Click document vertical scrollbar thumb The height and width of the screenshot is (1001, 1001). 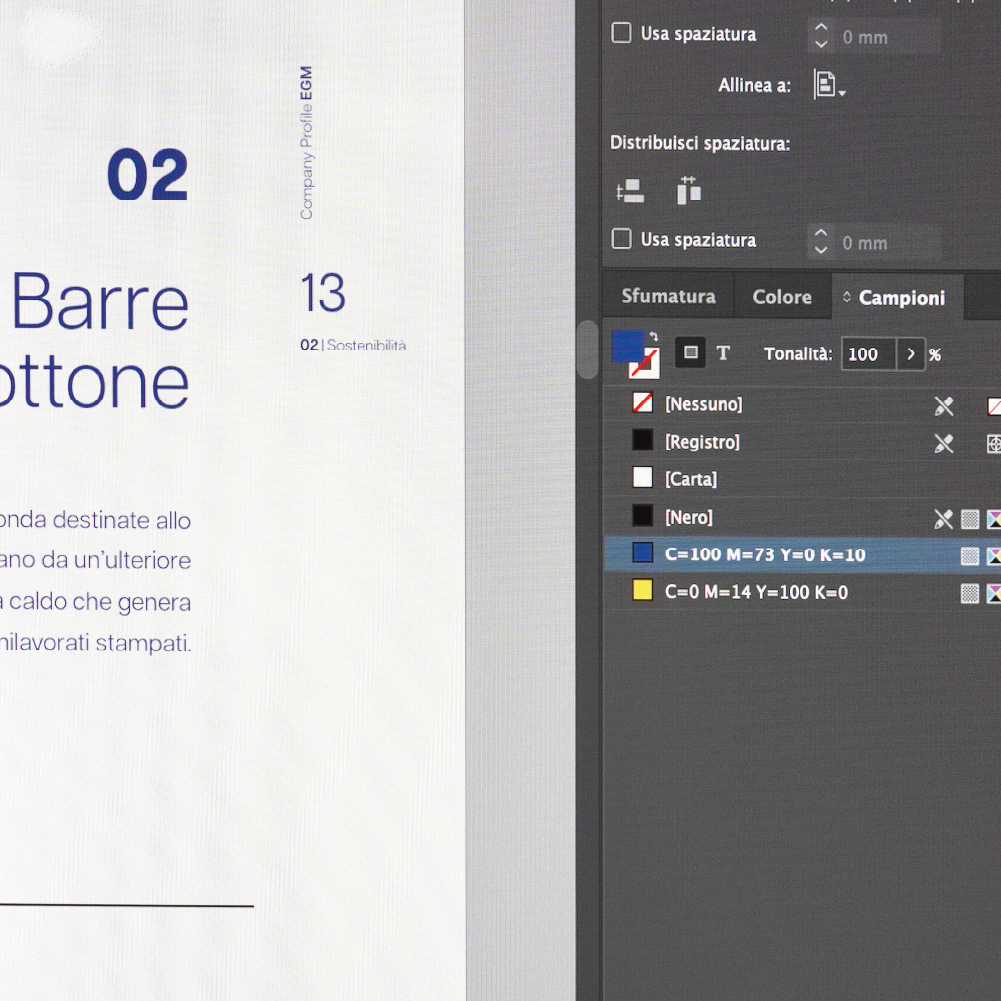tap(587, 349)
